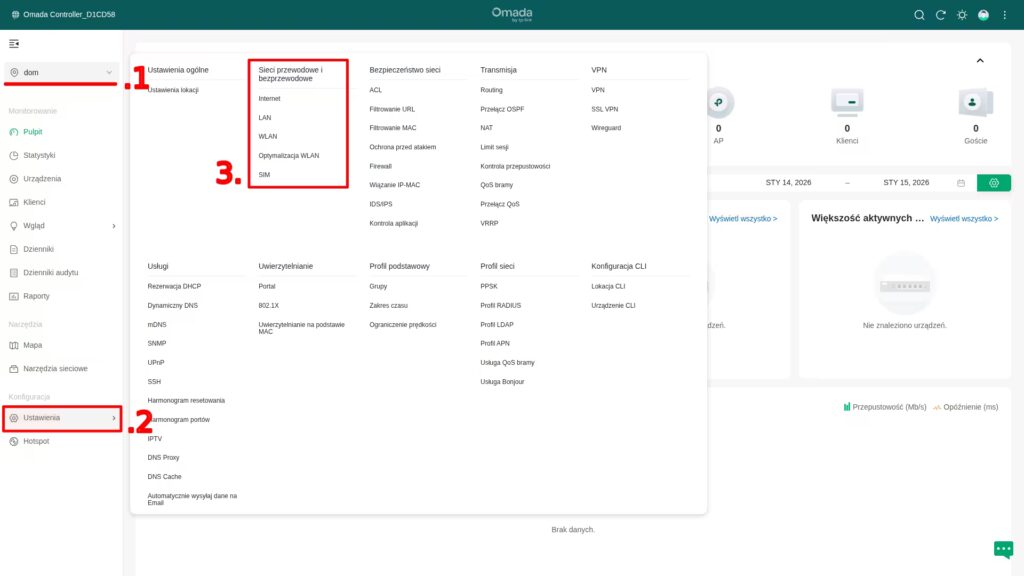Click 'Wyświetl wszystko' link
1024x576 pixels.
(x=744, y=219)
